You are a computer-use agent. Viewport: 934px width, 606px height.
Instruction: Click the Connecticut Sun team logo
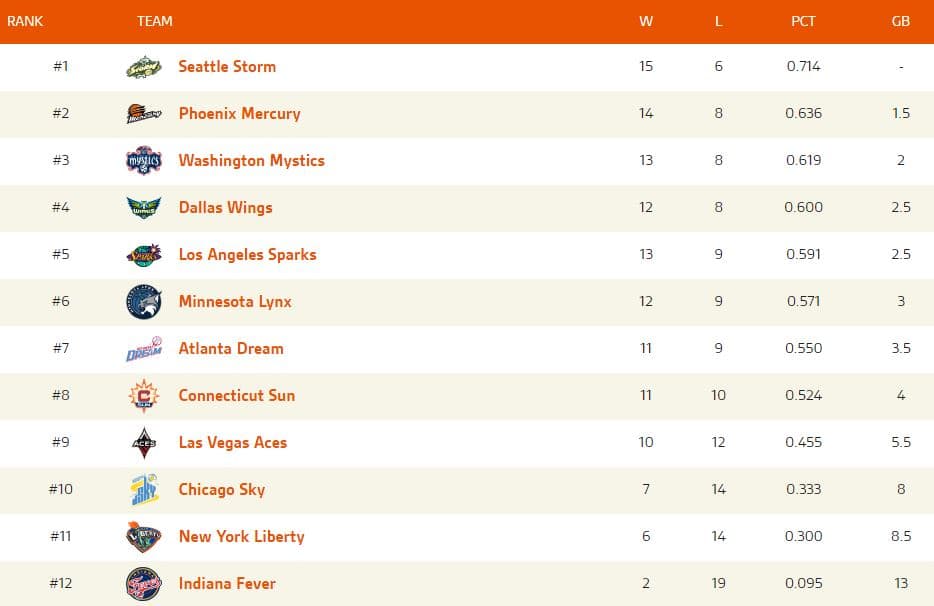pos(144,396)
